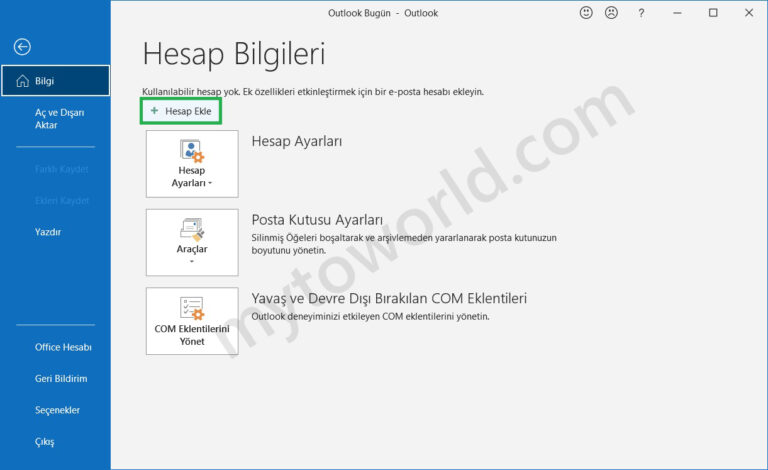Select Yazdır in the sidebar
The height and width of the screenshot is (470, 768).
point(48,232)
